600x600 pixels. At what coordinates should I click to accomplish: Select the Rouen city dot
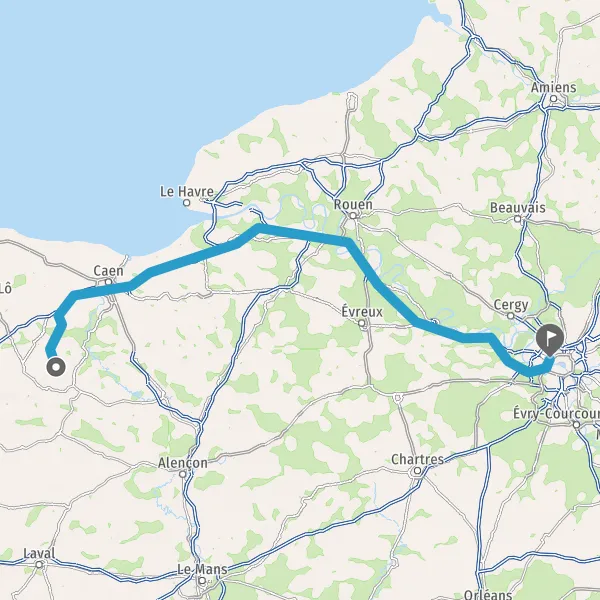tap(353, 216)
